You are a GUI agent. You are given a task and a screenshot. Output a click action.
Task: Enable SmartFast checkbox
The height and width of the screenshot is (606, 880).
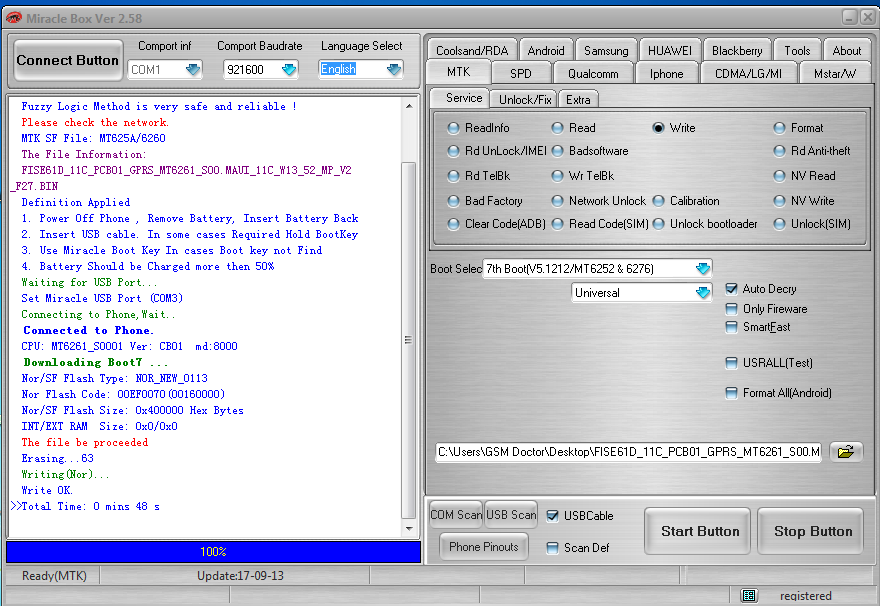(731, 327)
